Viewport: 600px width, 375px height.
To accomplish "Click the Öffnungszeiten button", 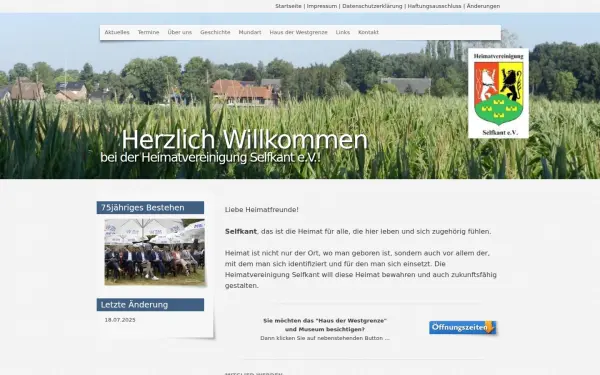I will (x=462, y=328).
